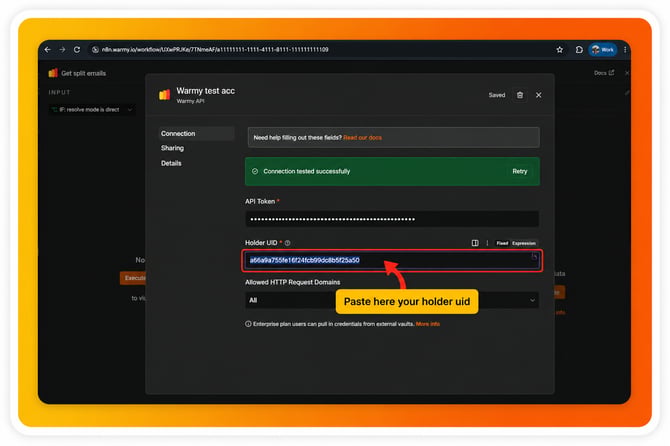
Task: Click the Get split emails node title
Action: coord(83,73)
